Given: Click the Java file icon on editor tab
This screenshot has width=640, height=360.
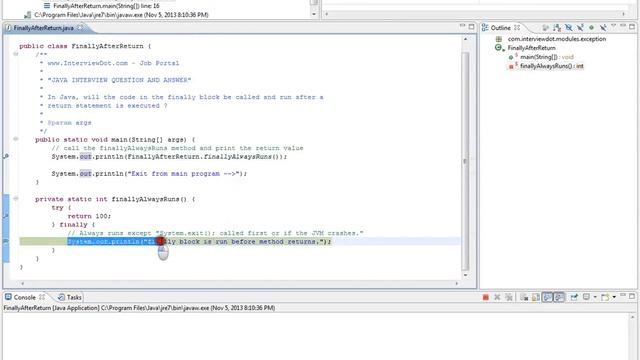Looking at the screenshot, I should pyautogui.click(x=8, y=28).
